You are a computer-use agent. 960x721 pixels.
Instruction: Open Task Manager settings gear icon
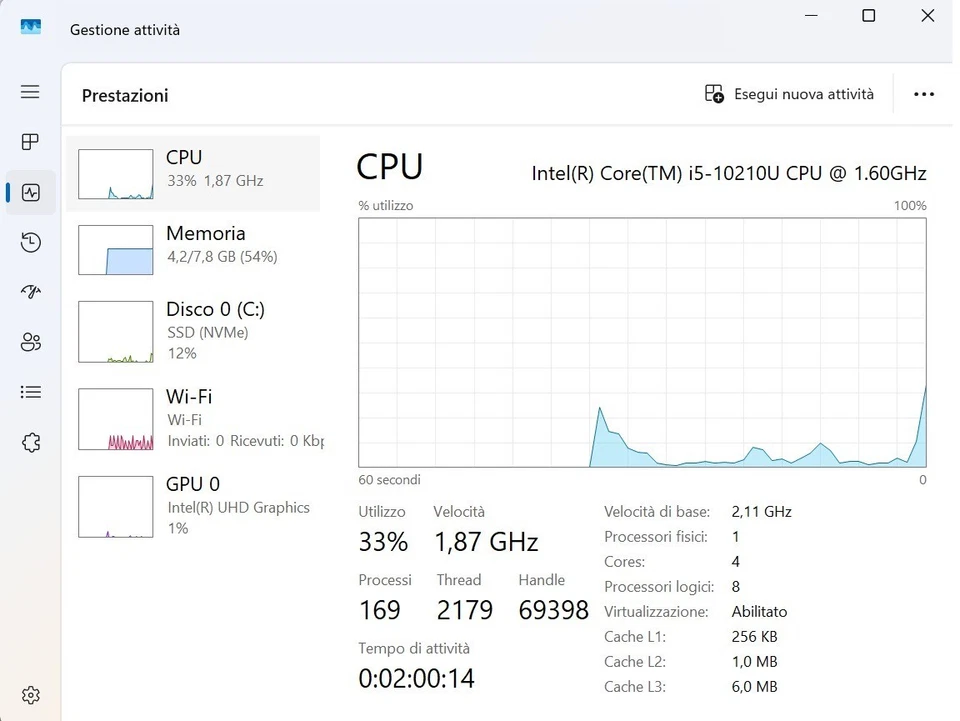[x=31, y=695]
